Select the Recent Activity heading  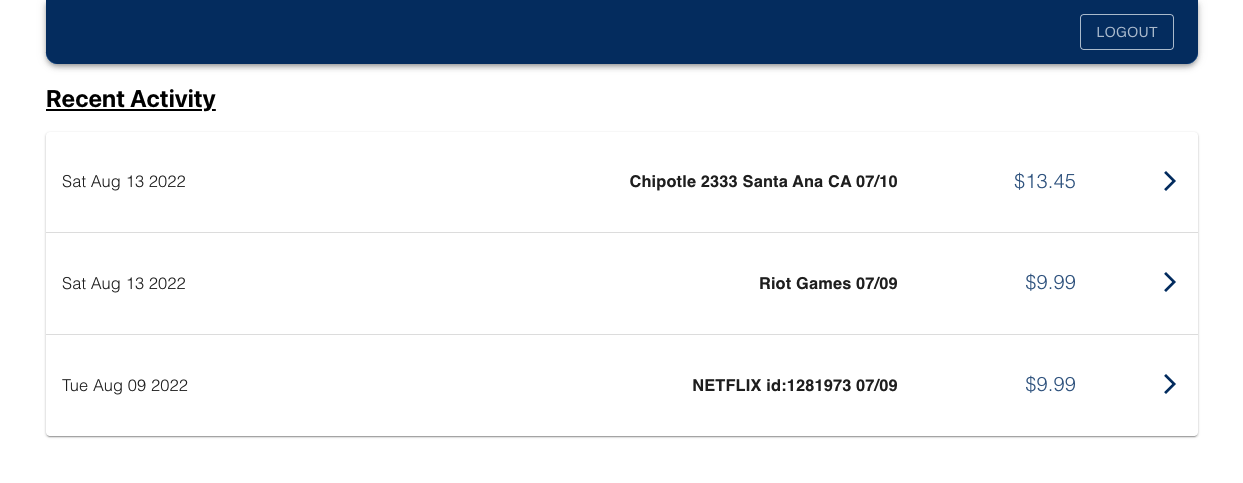tap(131, 99)
